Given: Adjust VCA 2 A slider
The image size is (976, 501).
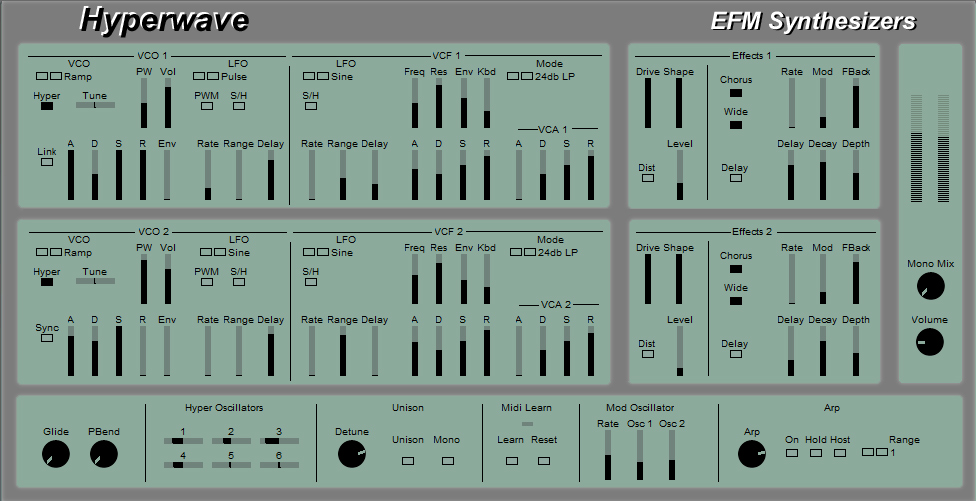Looking at the screenshot, I should pos(519,351).
